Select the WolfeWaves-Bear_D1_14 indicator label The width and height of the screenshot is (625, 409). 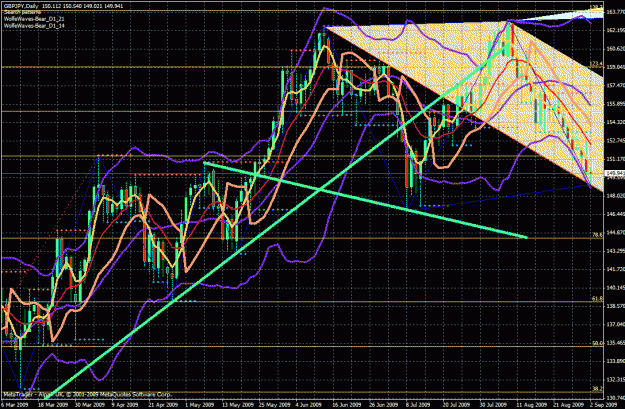coord(34,26)
